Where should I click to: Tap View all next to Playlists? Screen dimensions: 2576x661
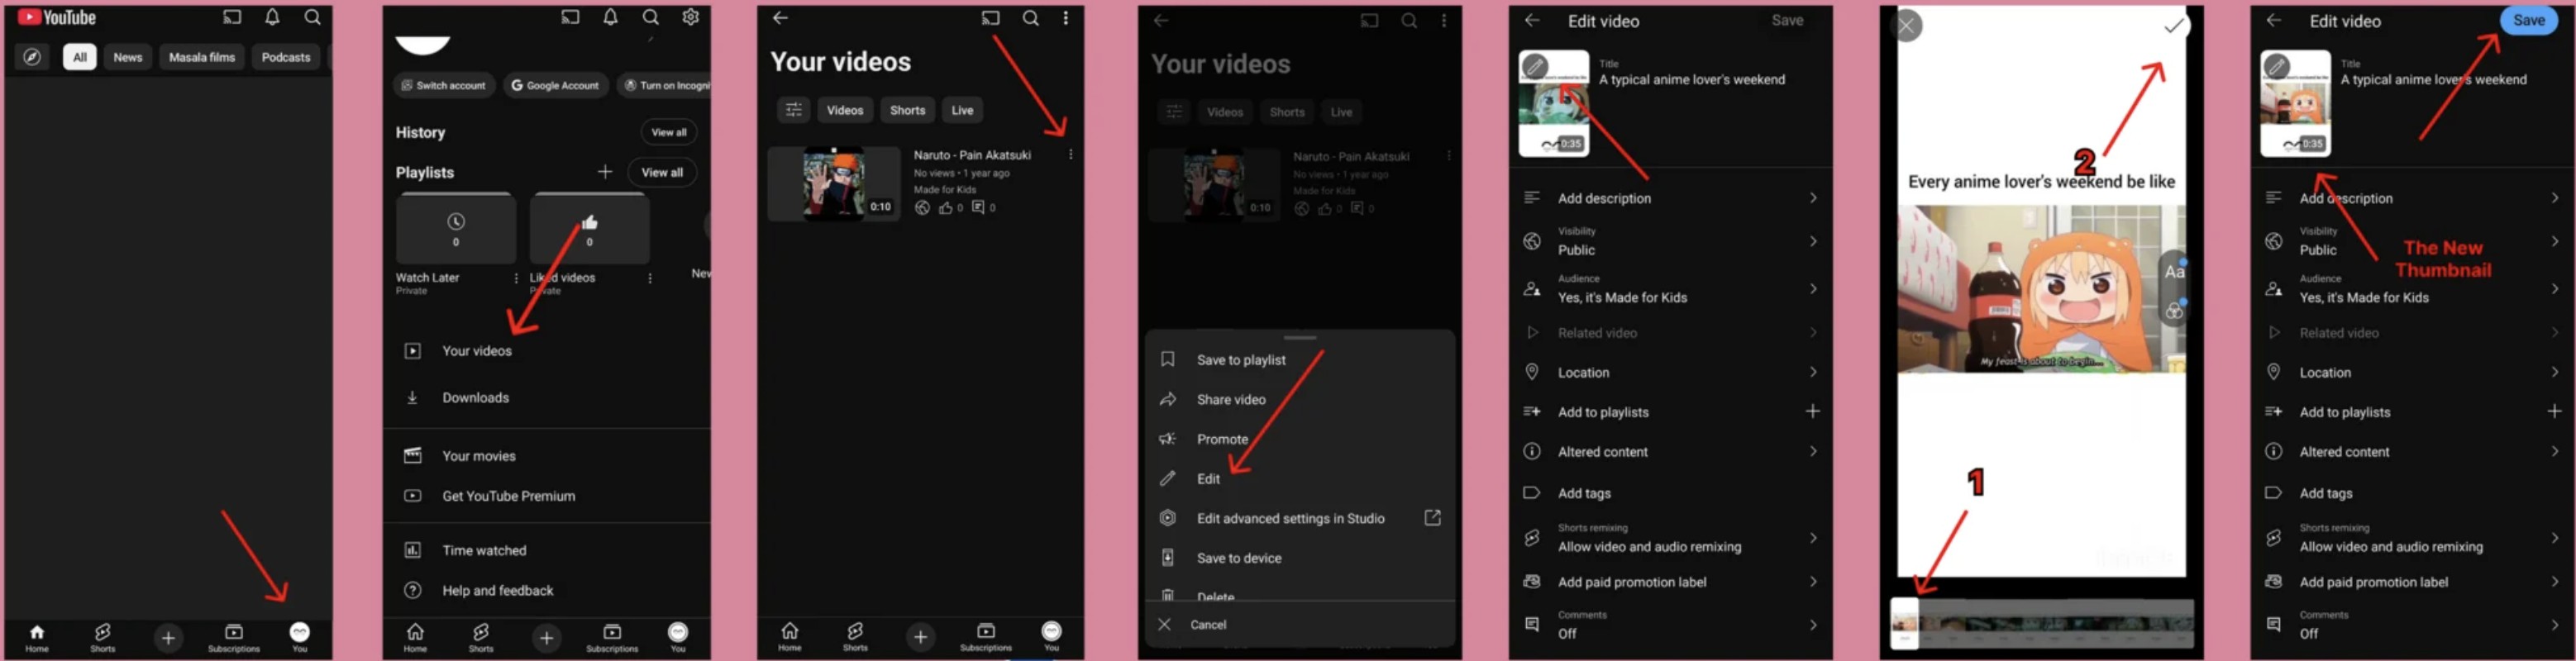point(662,172)
